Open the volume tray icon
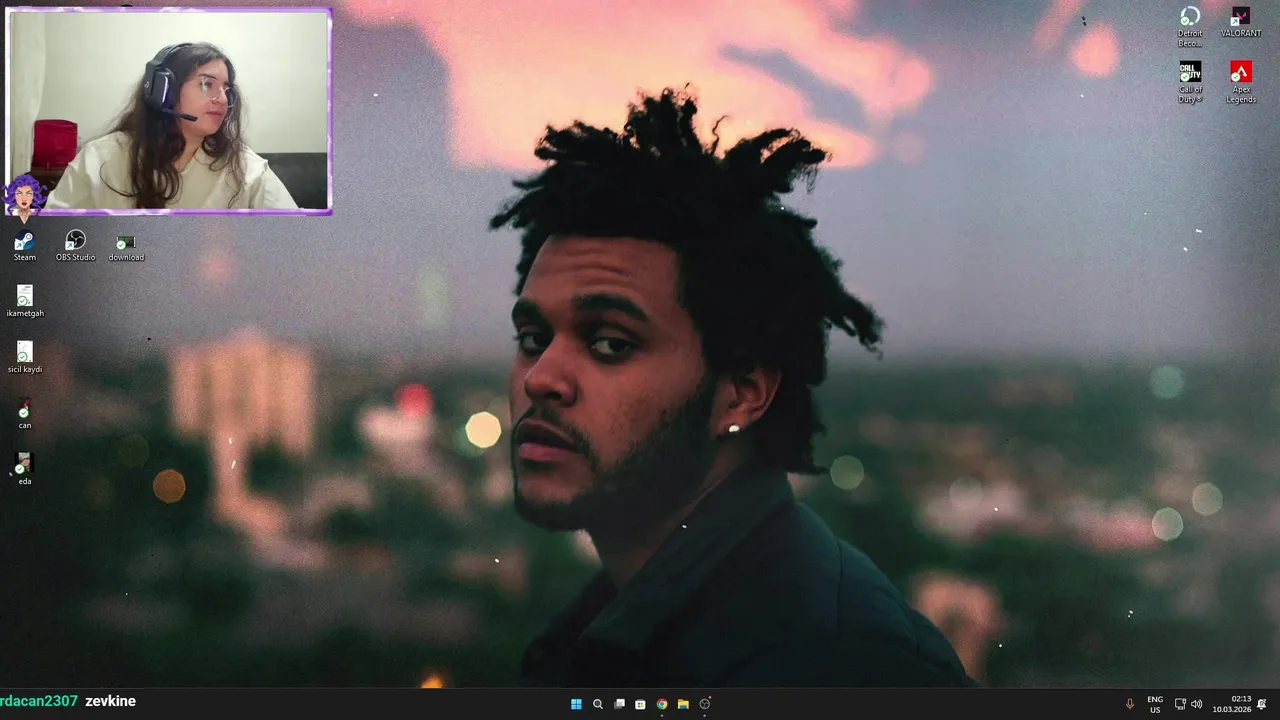Viewport: 1280px width, 720px height. (1197, 704)
